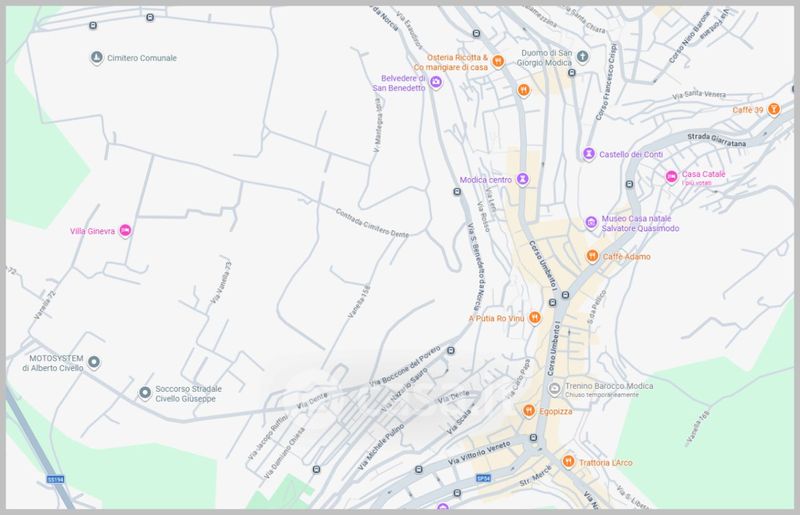Click the Cimitero Comunale map marker
The height and width of the screenshot is (515, 800).
click(97, 58)
